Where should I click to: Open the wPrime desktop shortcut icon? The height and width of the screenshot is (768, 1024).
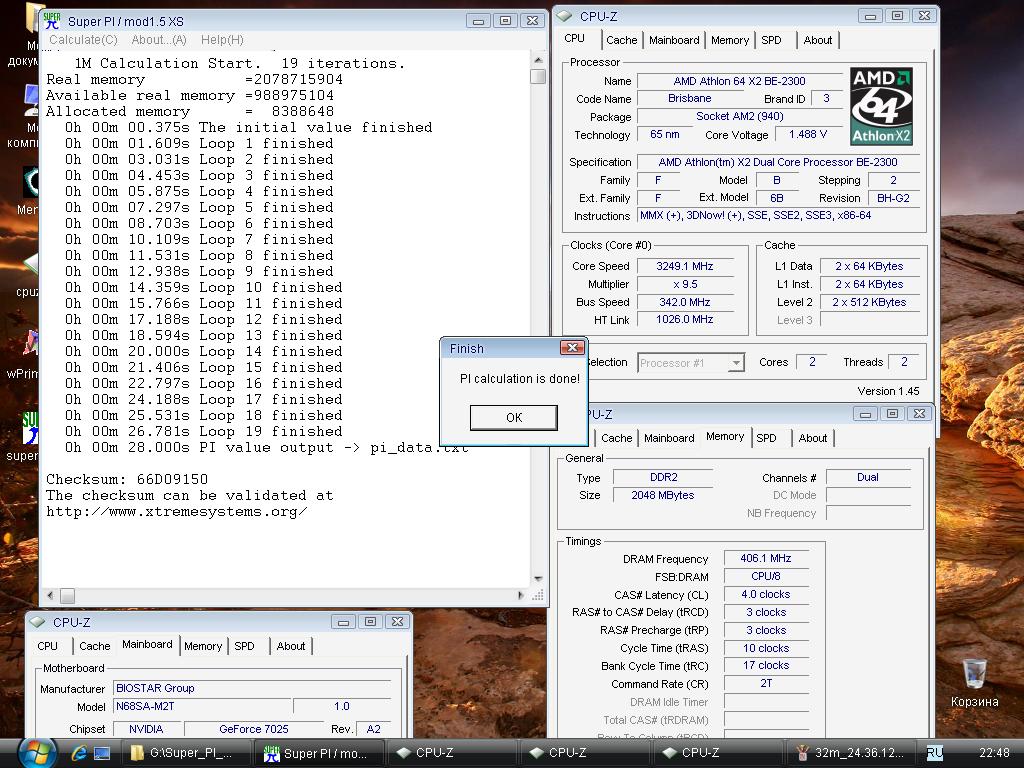click(x=29, y=343)
